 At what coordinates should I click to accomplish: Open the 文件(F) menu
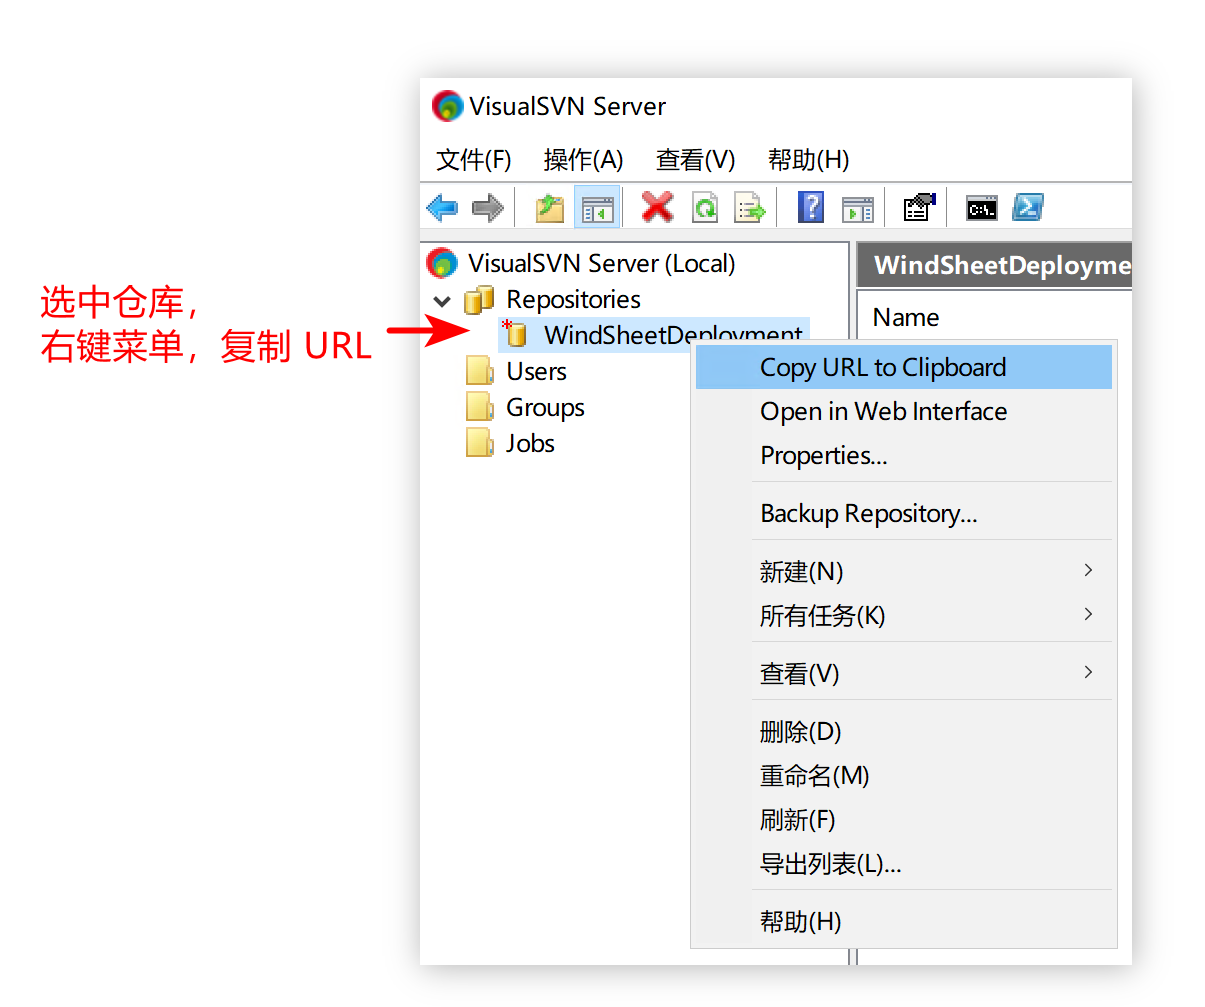(474, 160)
